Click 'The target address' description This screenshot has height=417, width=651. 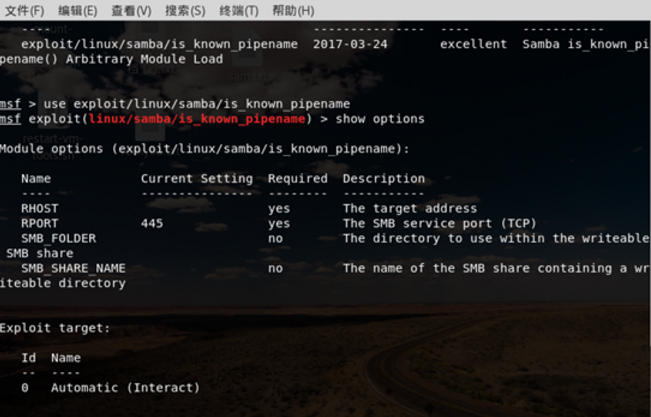(x=410, y=208)
